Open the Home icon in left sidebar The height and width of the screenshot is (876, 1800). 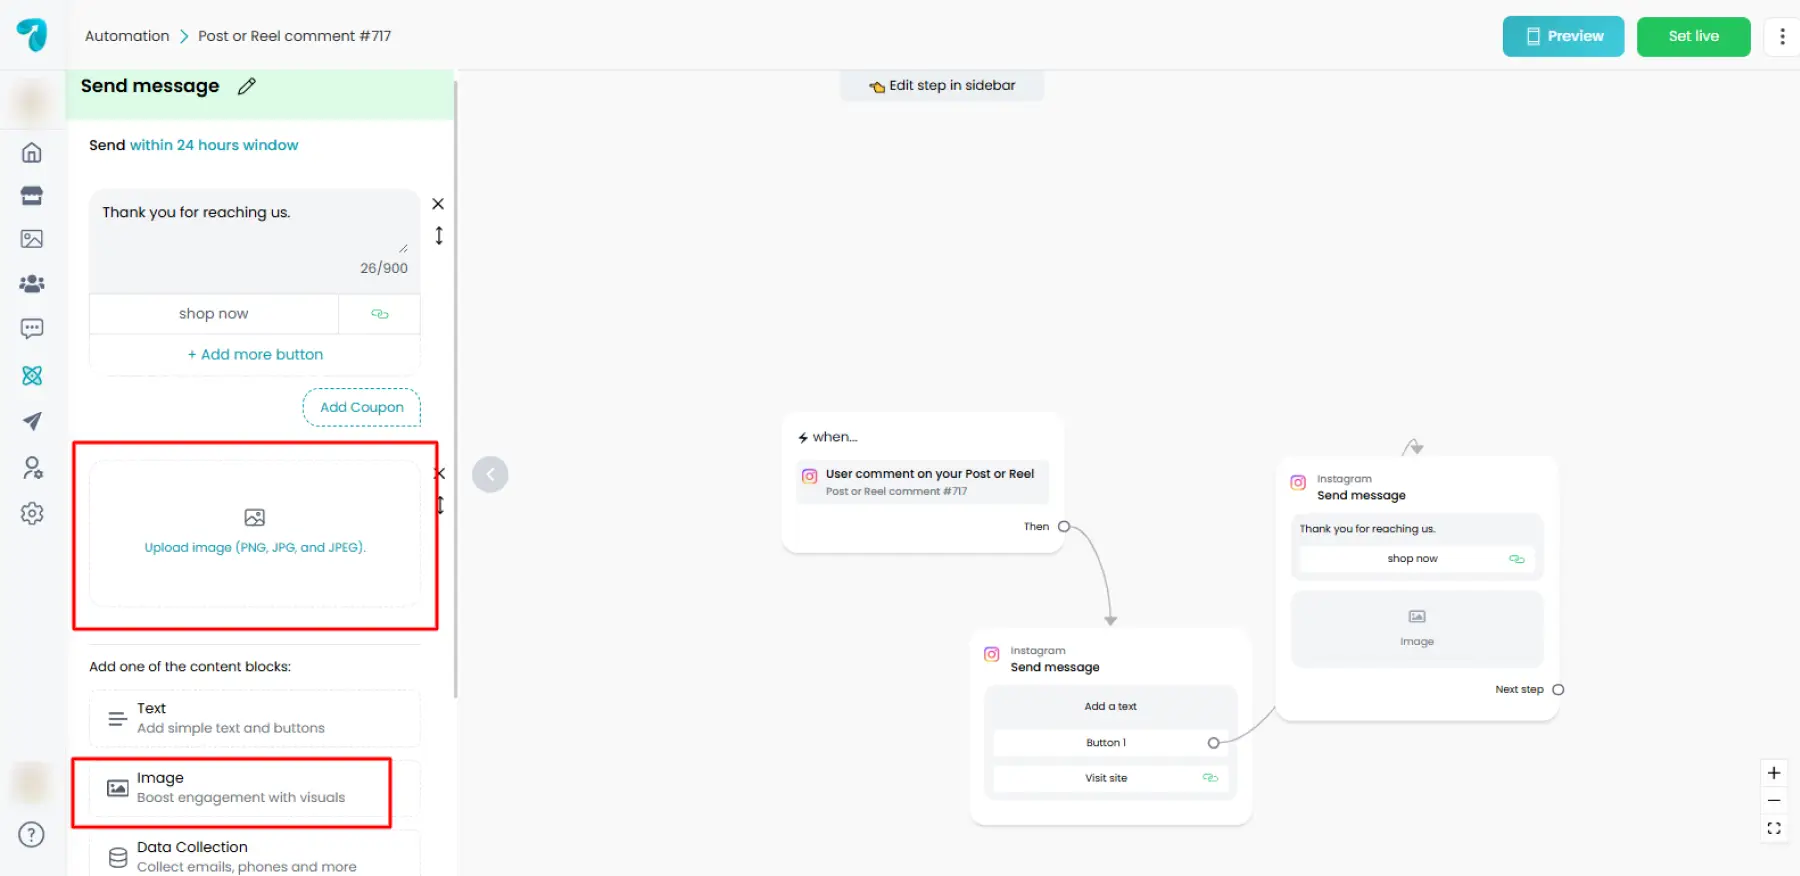[x=32, y=153]
